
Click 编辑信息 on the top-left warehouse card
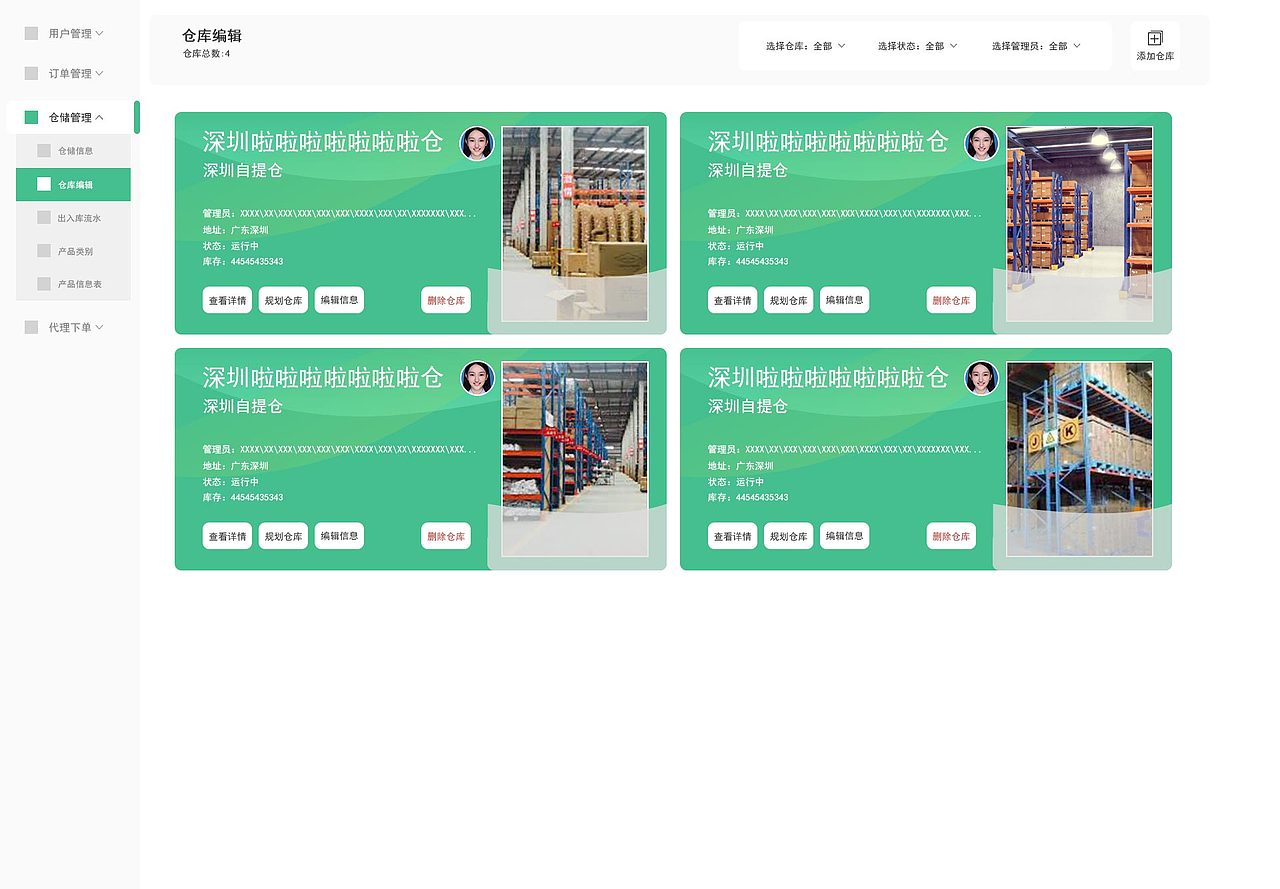coord(339,299)
